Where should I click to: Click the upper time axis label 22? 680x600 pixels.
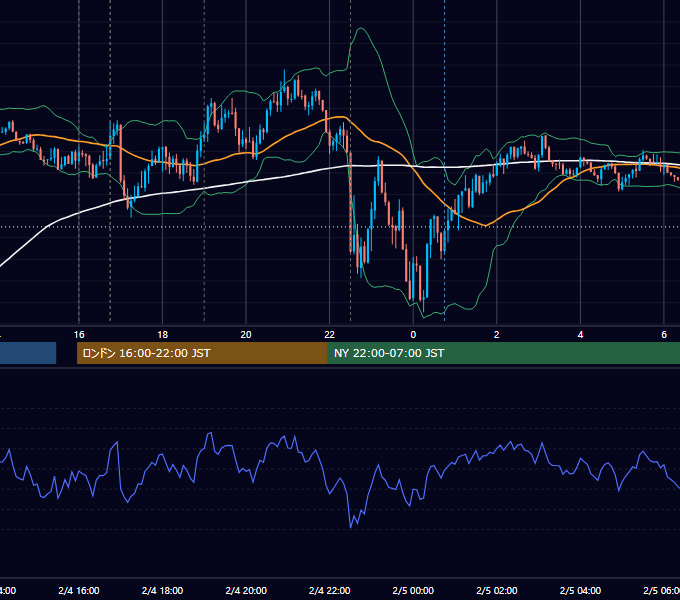[330, 335]
